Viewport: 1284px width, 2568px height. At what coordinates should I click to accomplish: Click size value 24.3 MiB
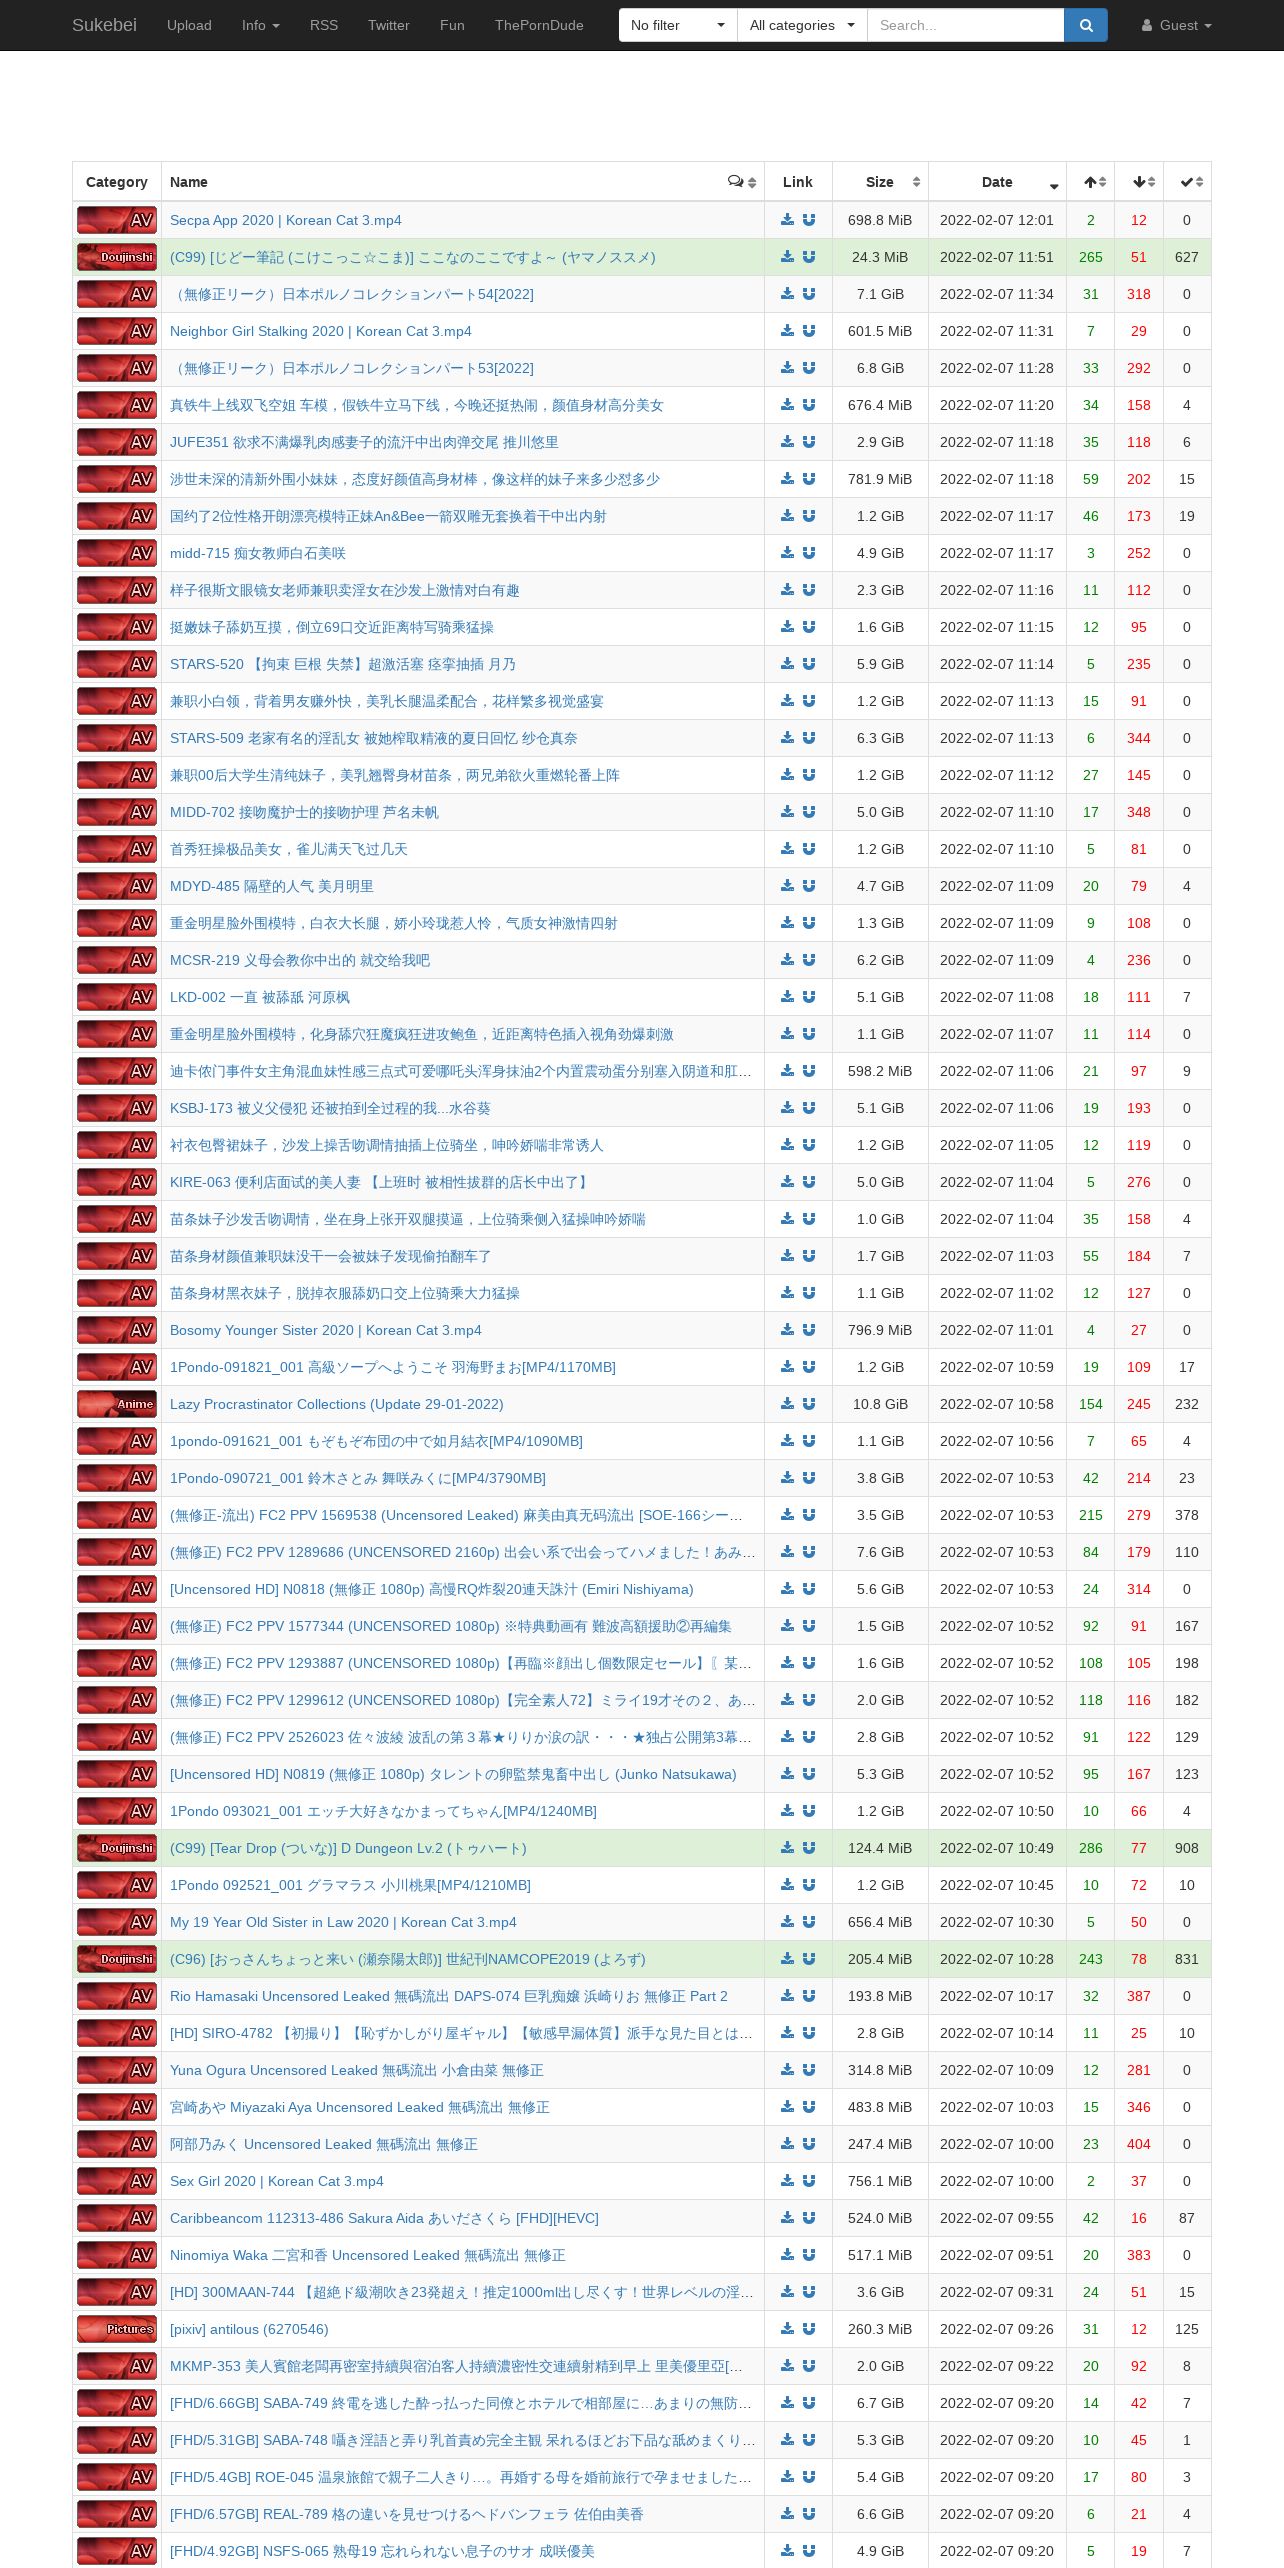click(x=880, y=257)
